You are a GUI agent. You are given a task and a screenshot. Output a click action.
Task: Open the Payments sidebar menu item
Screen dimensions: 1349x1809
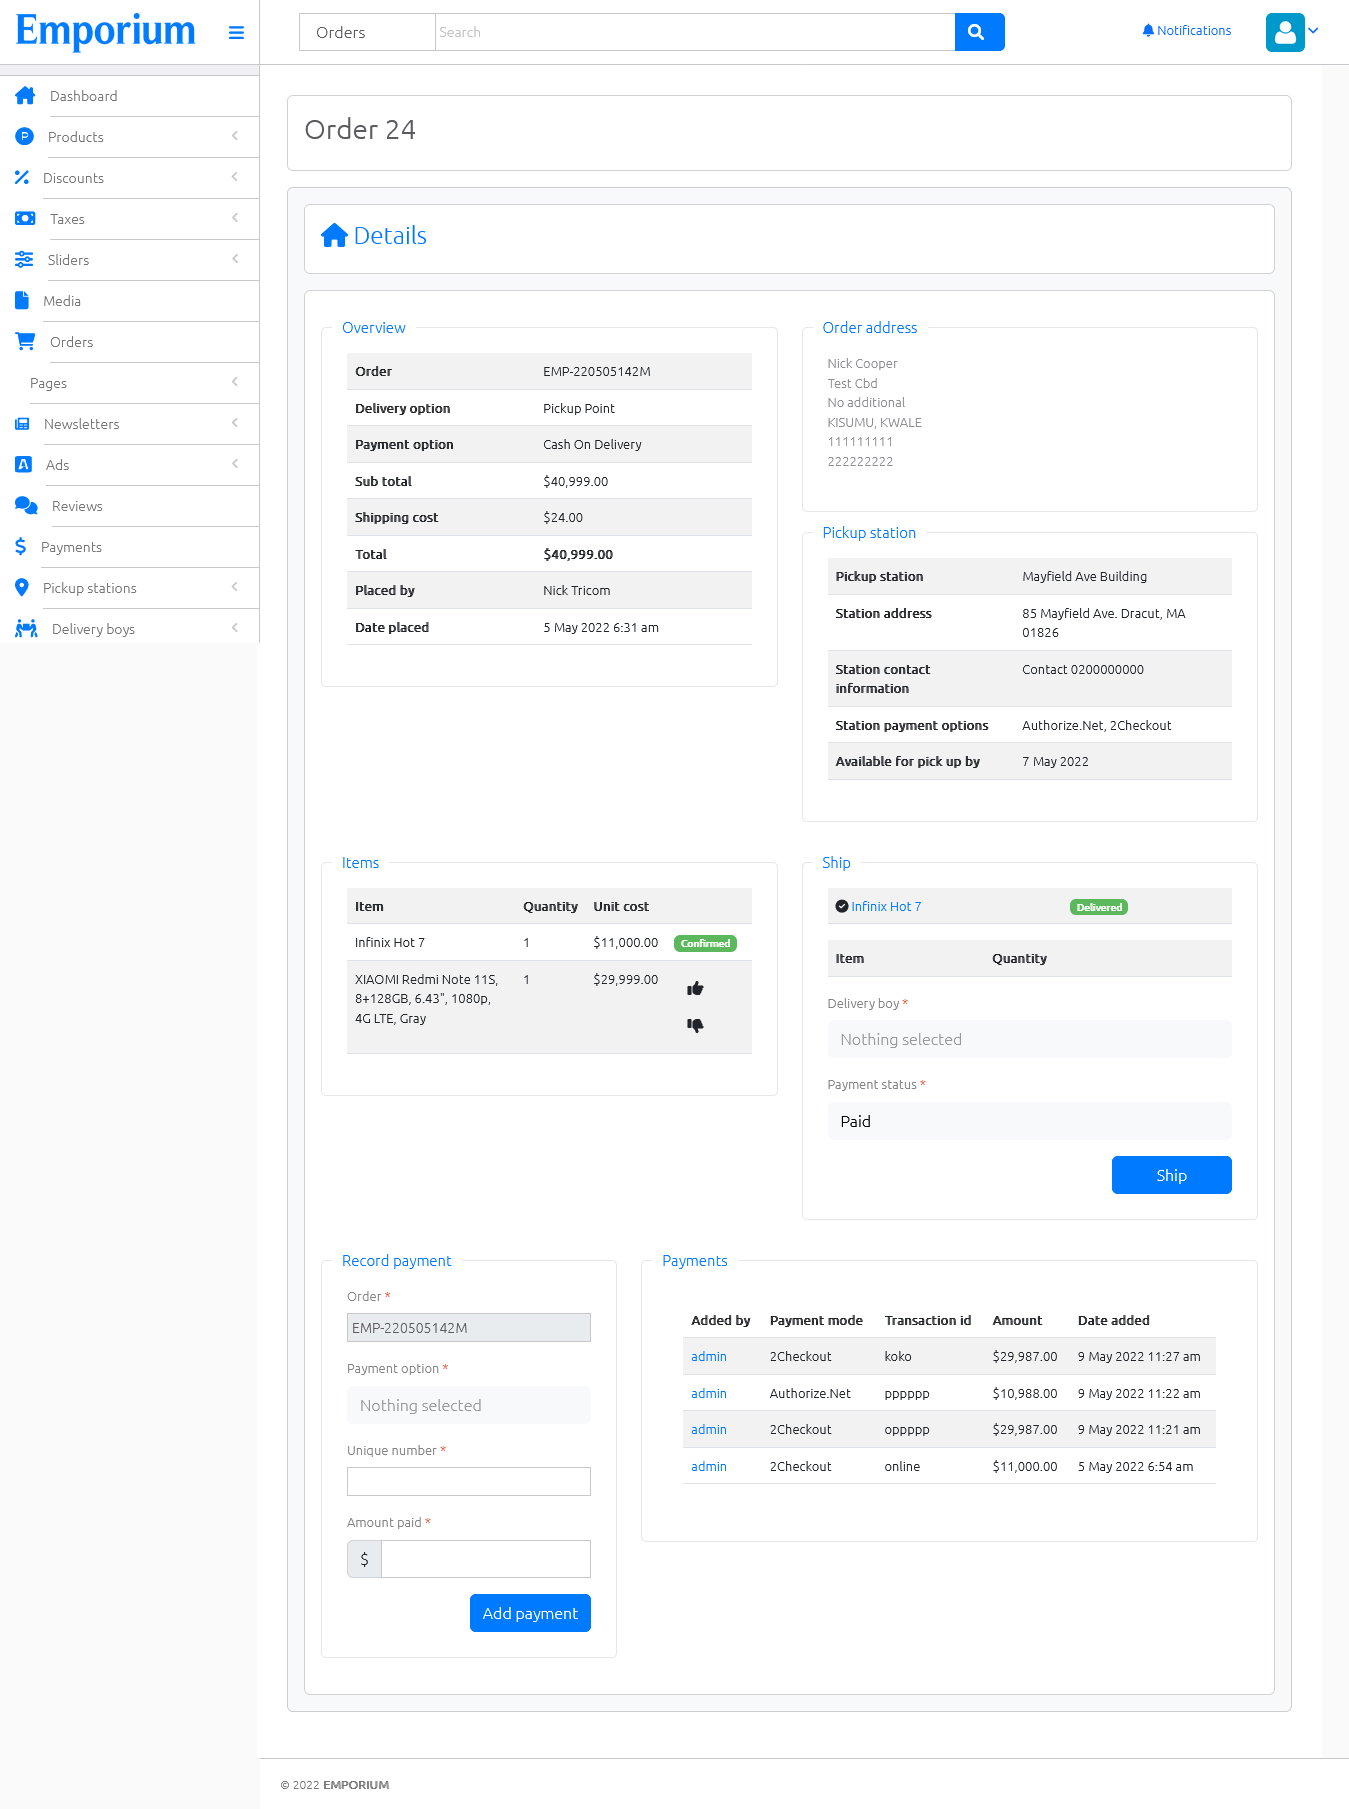coord(71,547)
